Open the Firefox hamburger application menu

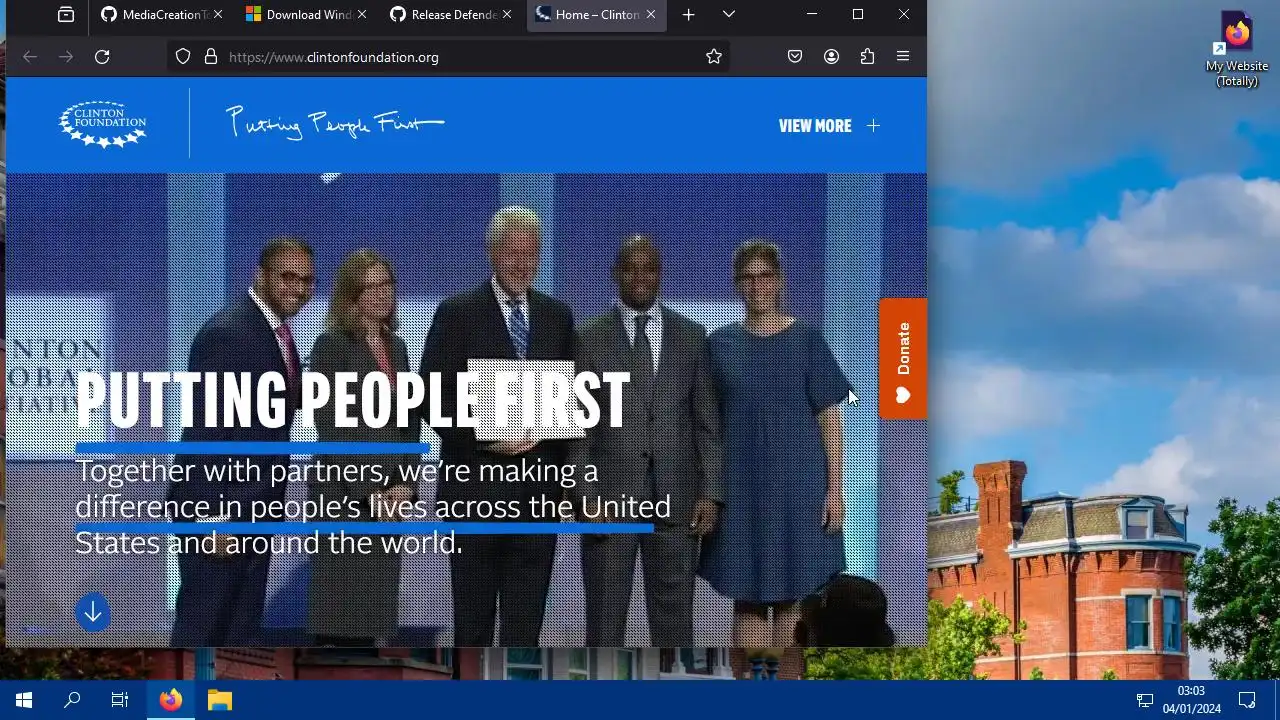coord(903,57)
